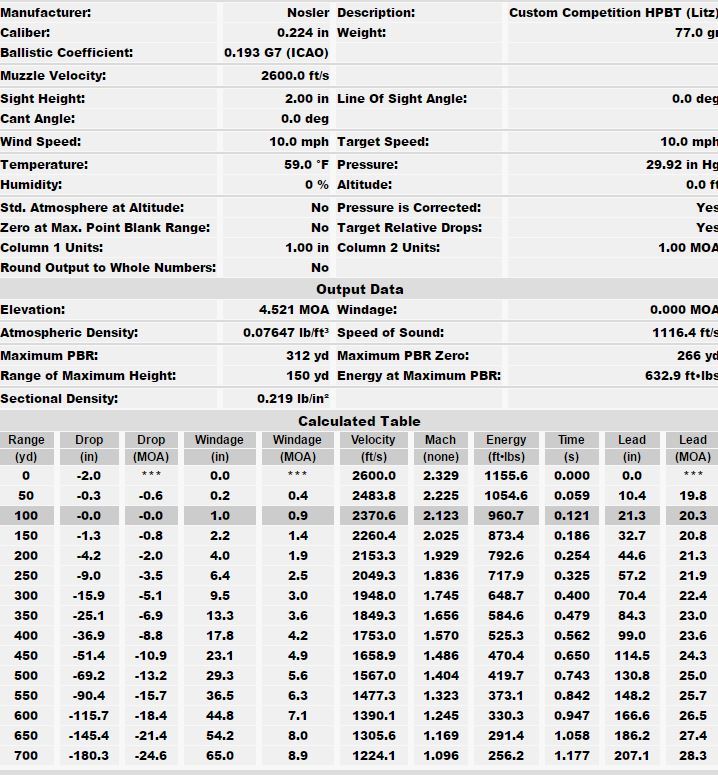Viewport: 718px width, 775px height.
Task: Click the Windage value 0.000 MOA
Action: 683,309
